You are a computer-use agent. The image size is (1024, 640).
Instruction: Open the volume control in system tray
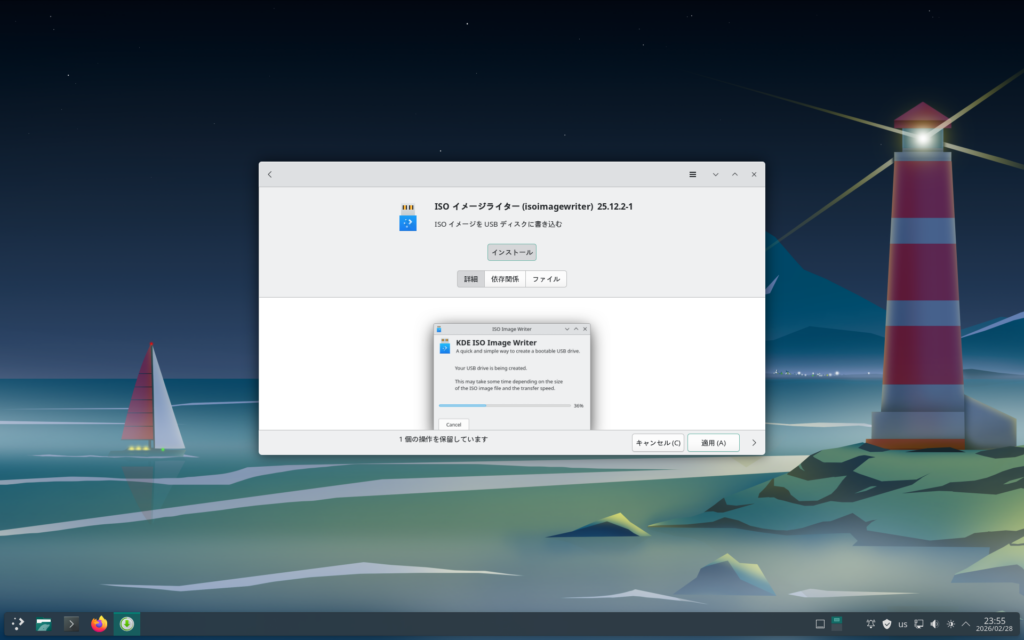(x=934, y=624)
